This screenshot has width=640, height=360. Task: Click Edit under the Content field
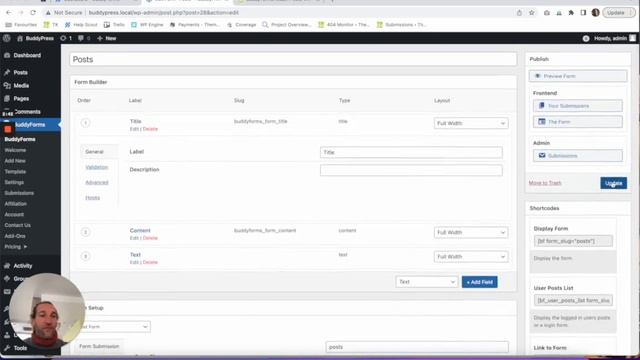click(x=134, y=238)
